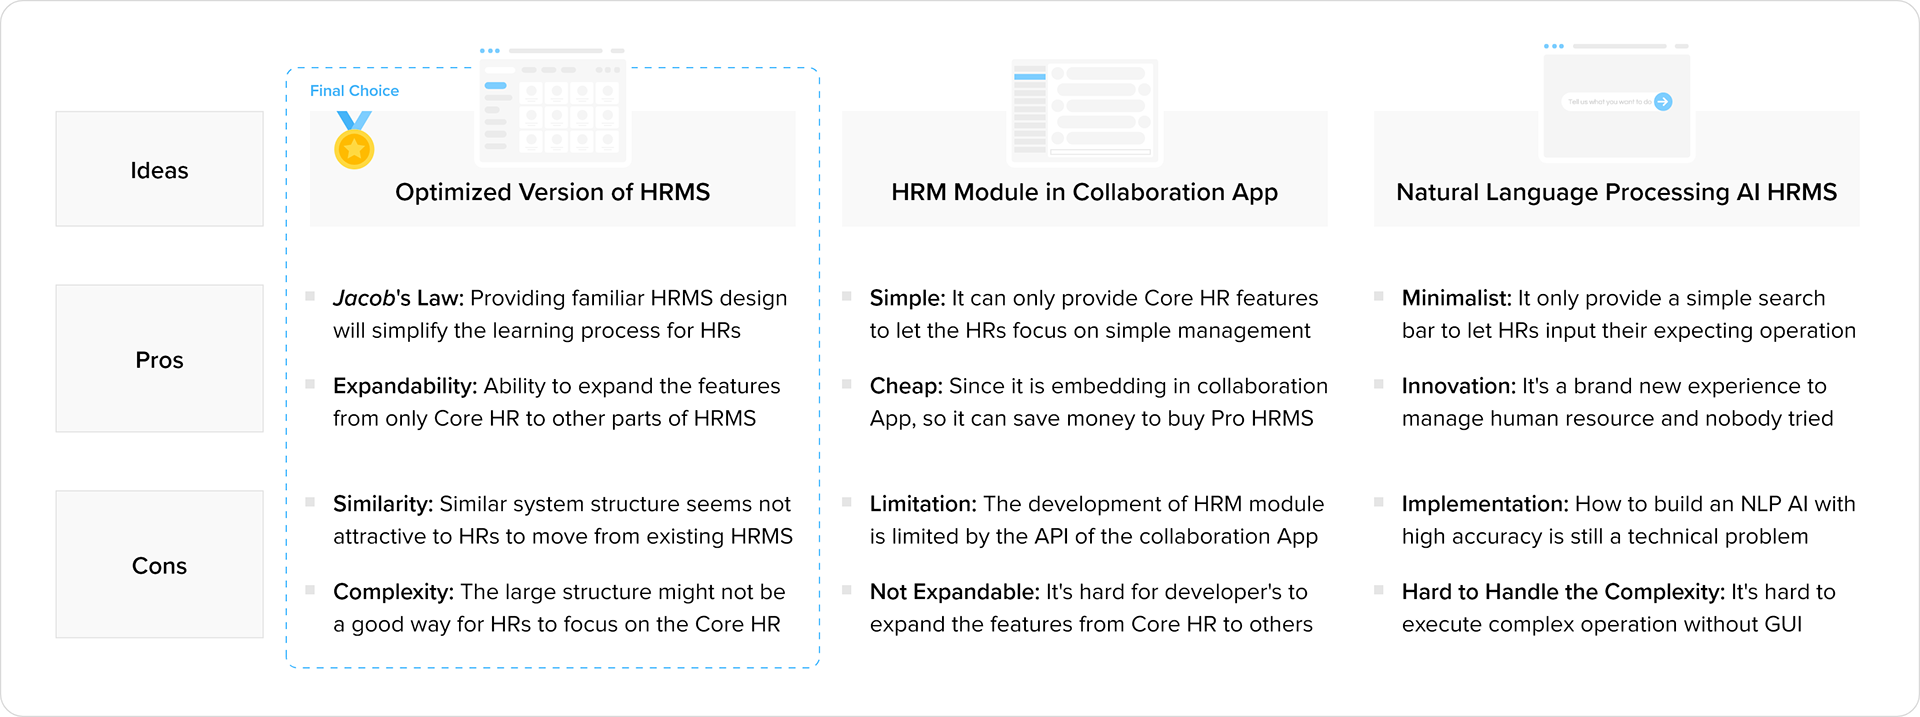Click the 'Final Choice' label
The image size is (1920, 717).
click(354, 91)
